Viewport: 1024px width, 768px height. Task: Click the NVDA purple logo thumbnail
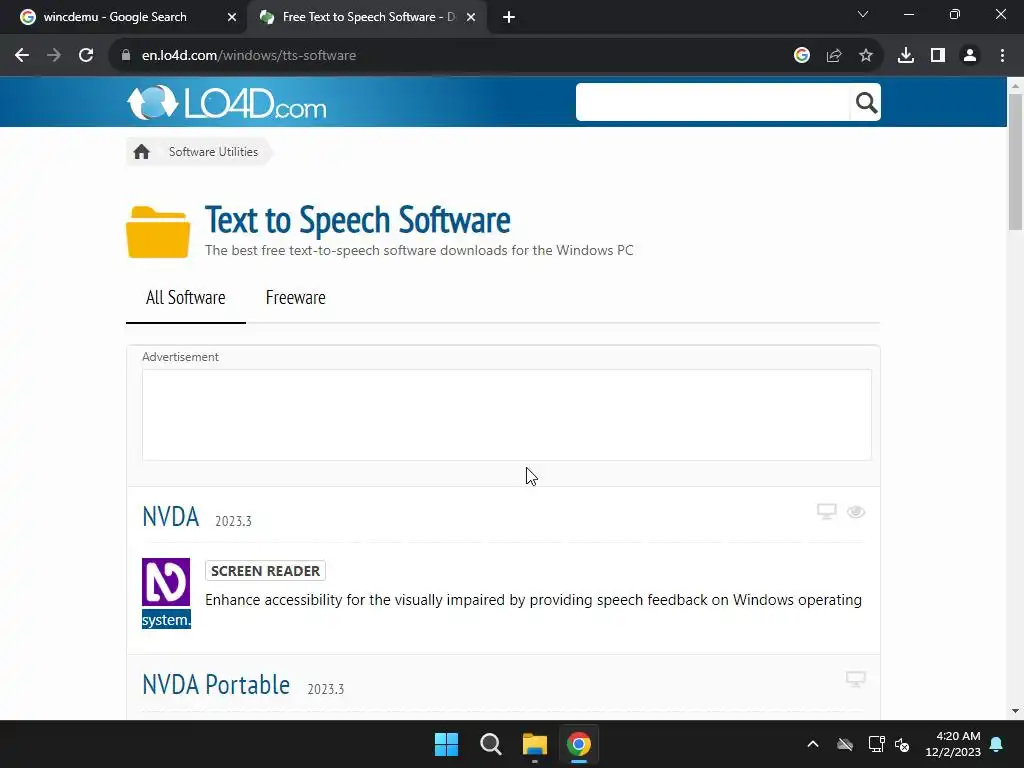[x=166, y=582]
